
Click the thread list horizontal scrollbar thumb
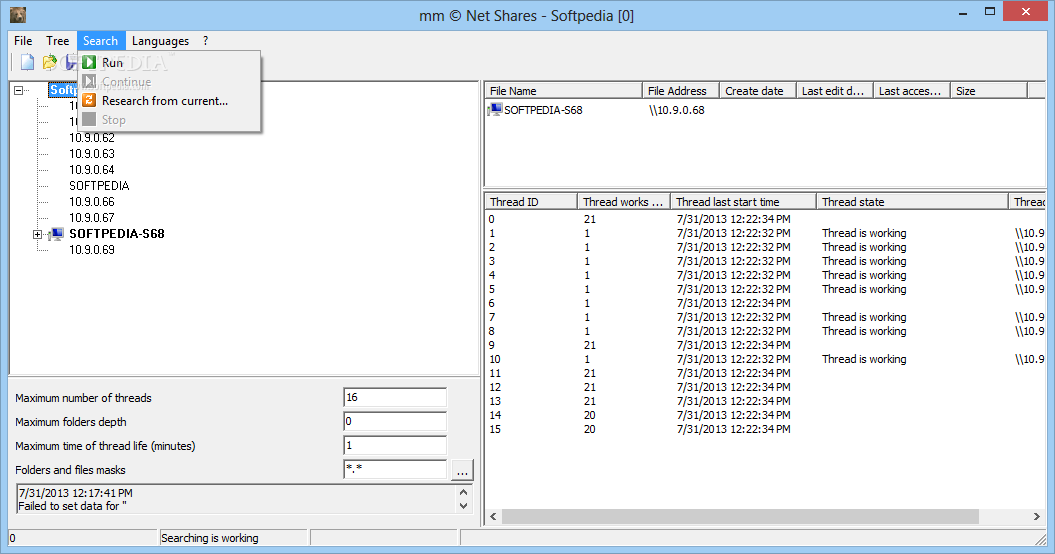[x=740, y=516]
